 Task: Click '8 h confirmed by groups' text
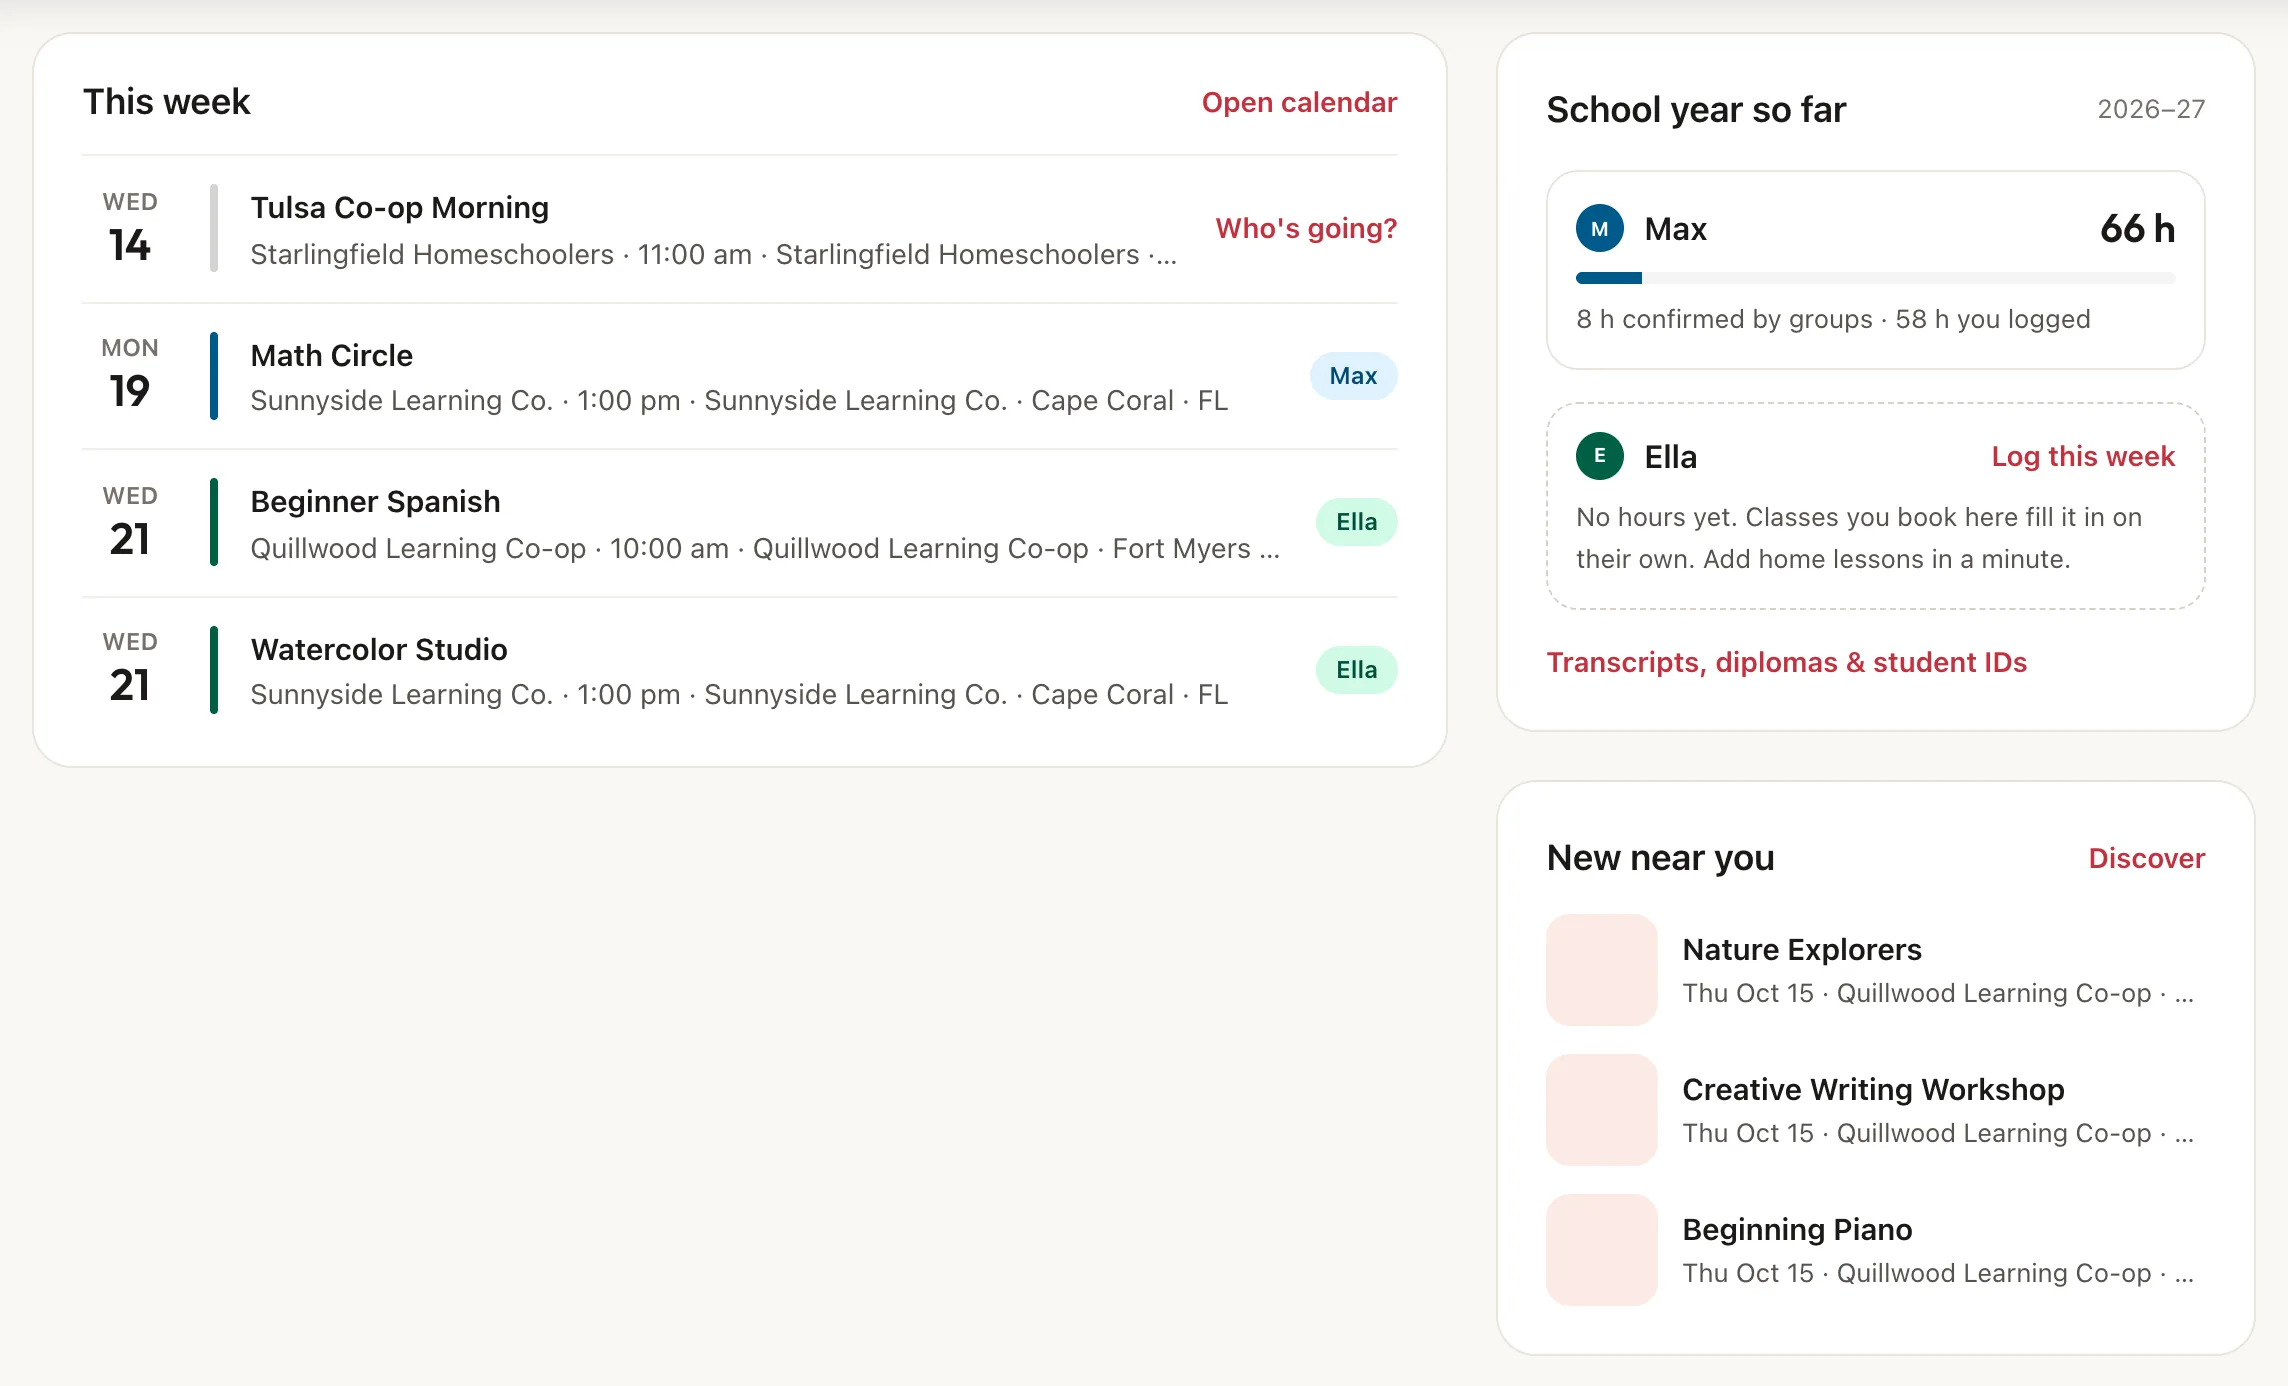coord(1724,319)
